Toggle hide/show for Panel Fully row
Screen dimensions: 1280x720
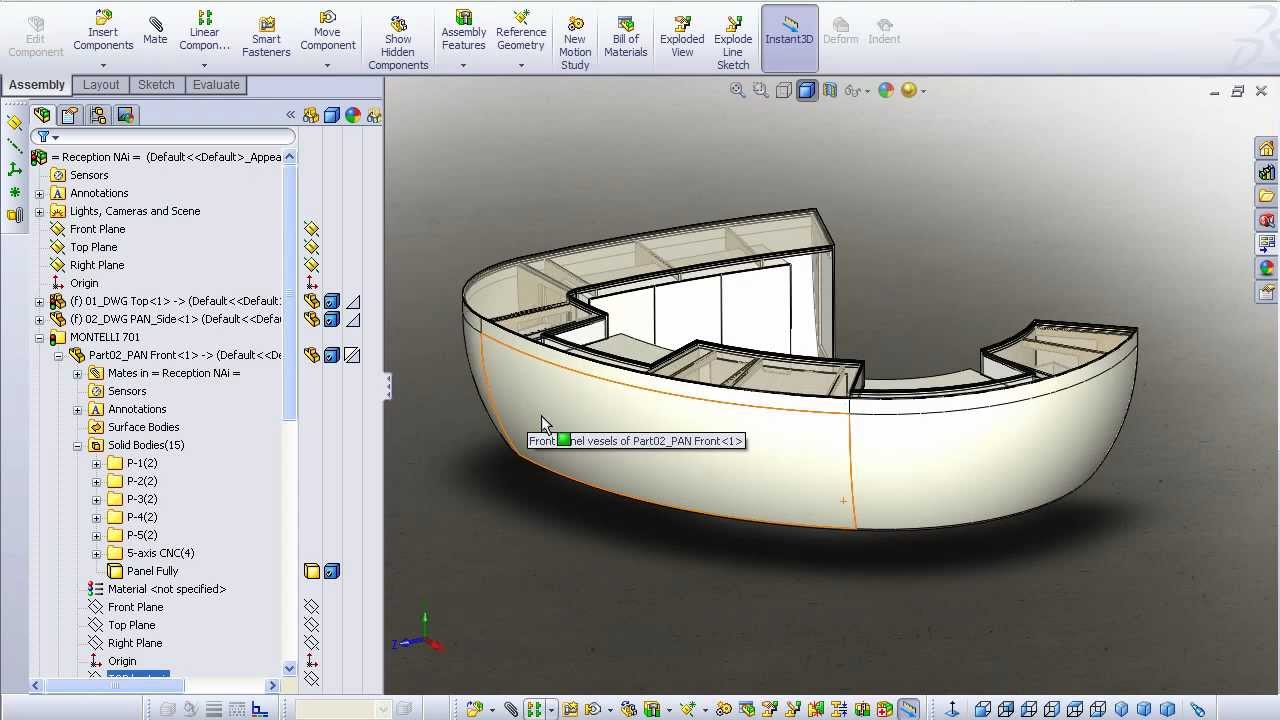tap(312, 571)
